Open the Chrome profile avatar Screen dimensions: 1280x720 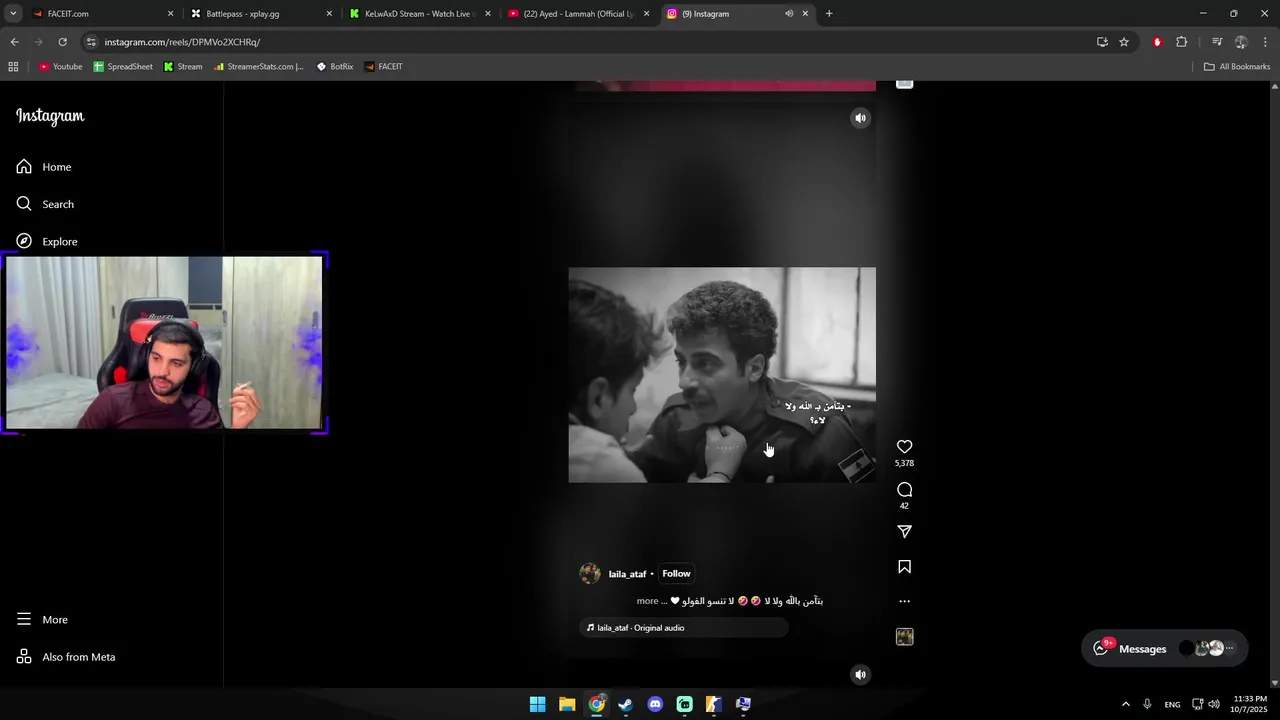click(x=1241, y=42)
